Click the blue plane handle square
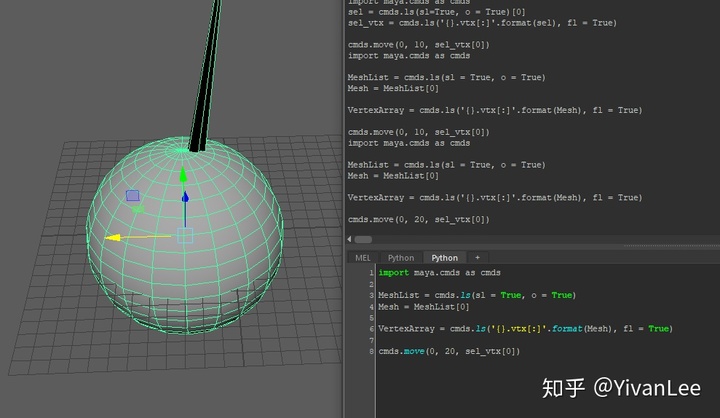 click(133, 196)
